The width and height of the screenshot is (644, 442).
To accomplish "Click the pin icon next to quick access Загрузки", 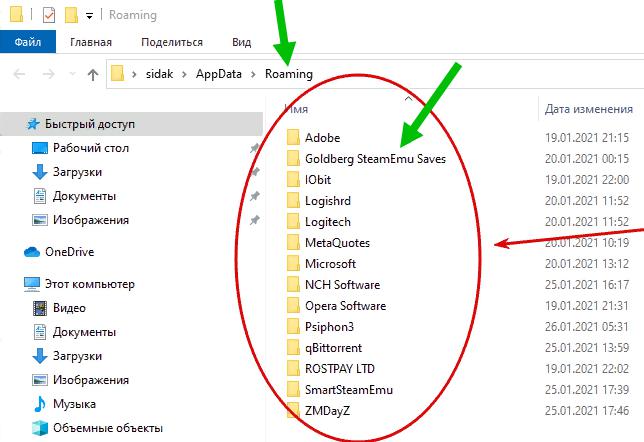I will coord(255,172).
